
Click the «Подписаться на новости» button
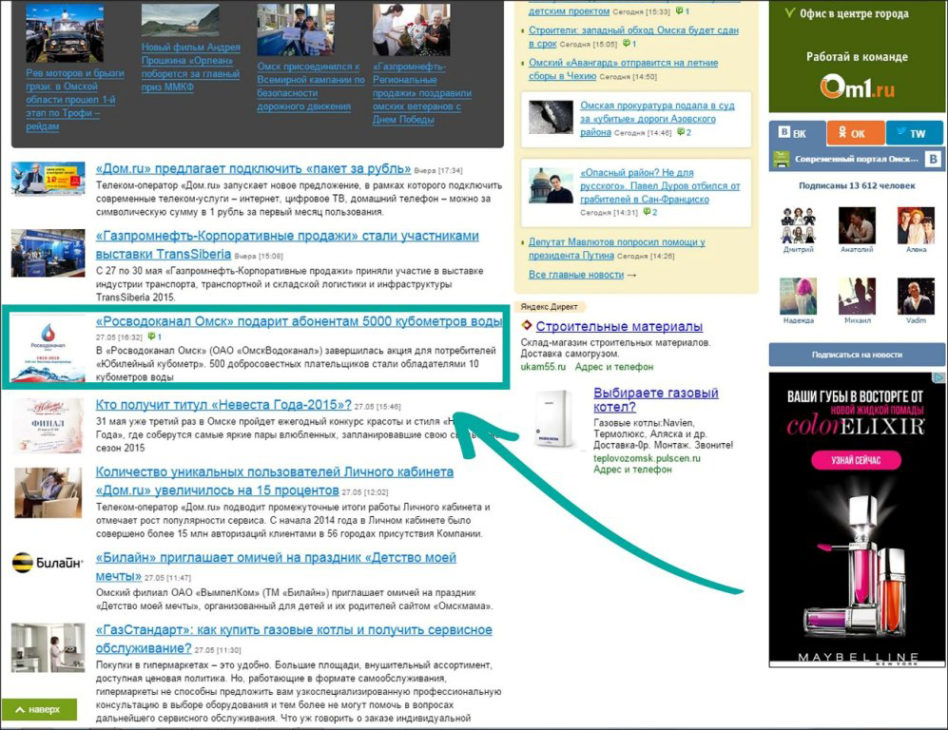856,354
